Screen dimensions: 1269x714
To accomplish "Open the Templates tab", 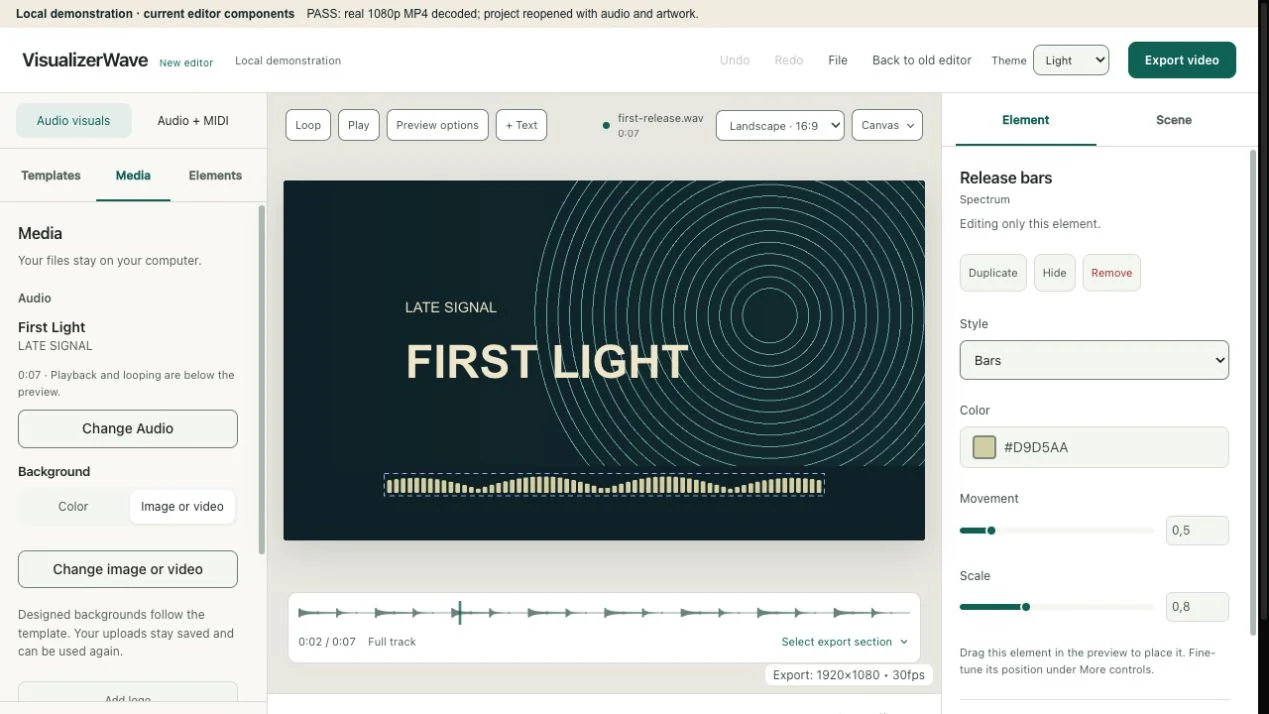I will click(51, 175).
